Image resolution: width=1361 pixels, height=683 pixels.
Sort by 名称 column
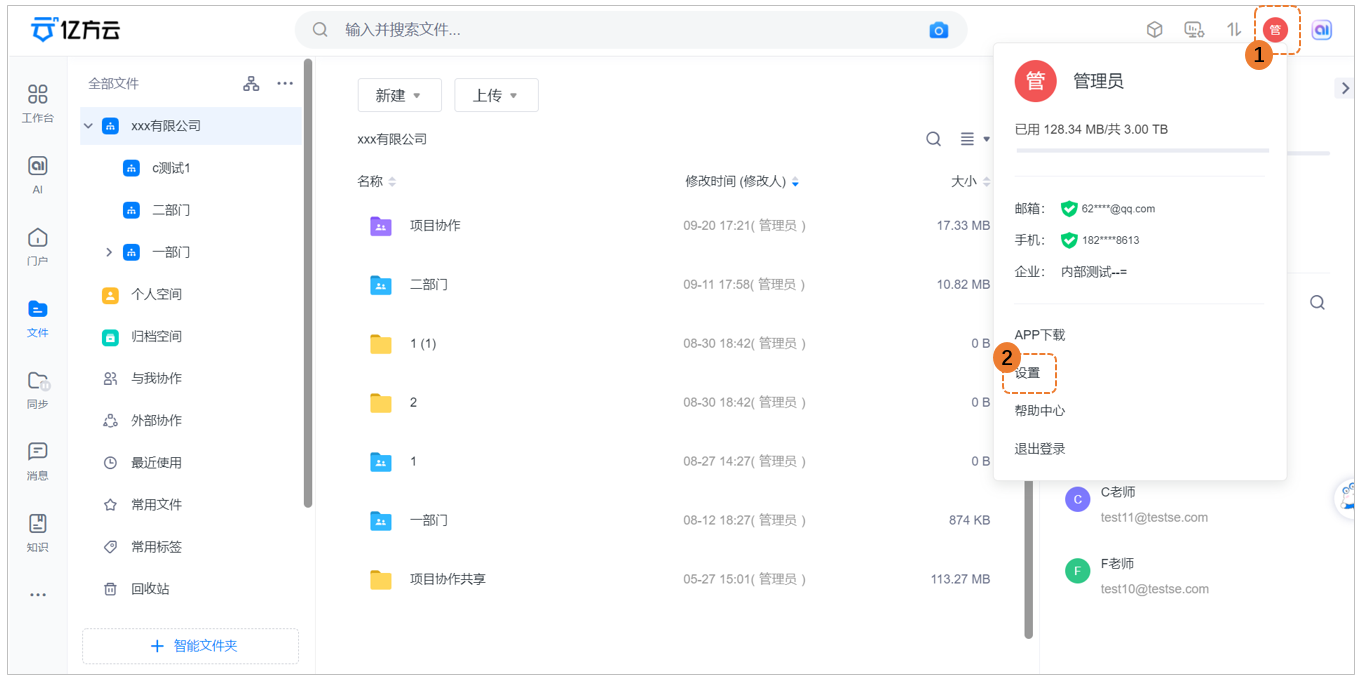(x=377, y=181)
